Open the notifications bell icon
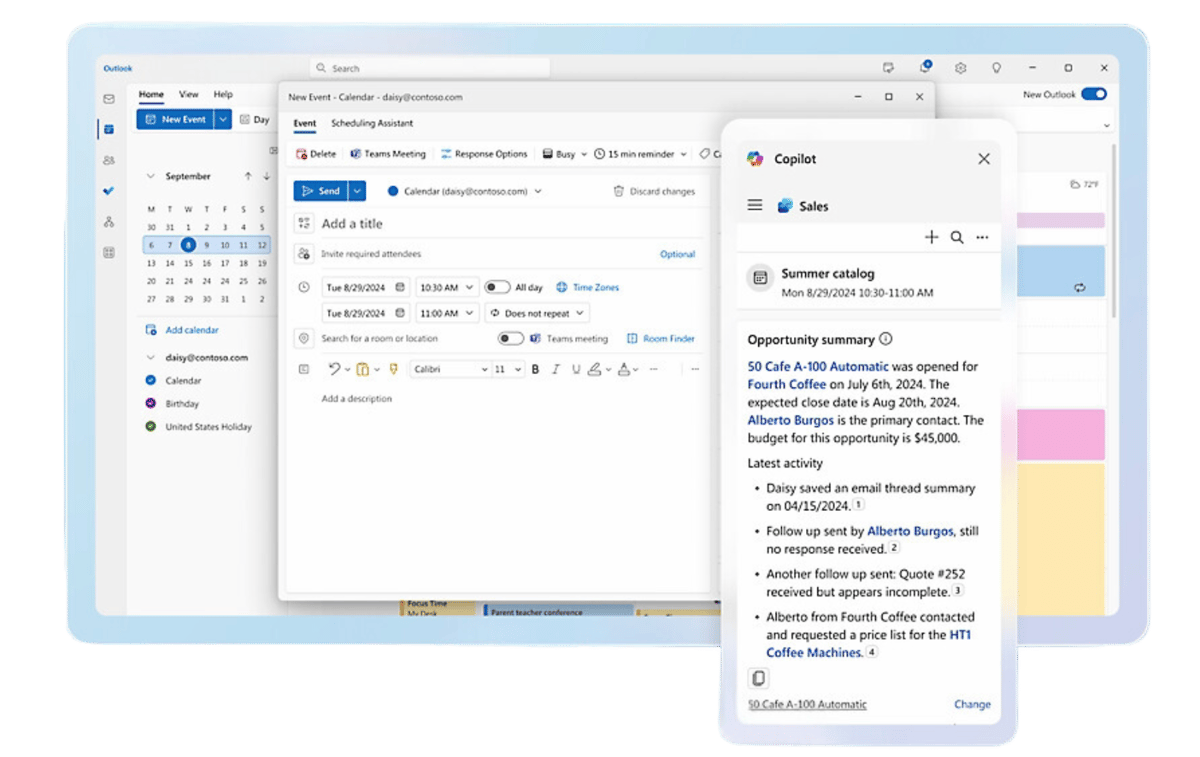1200x757 pixels. click(924, 68)
